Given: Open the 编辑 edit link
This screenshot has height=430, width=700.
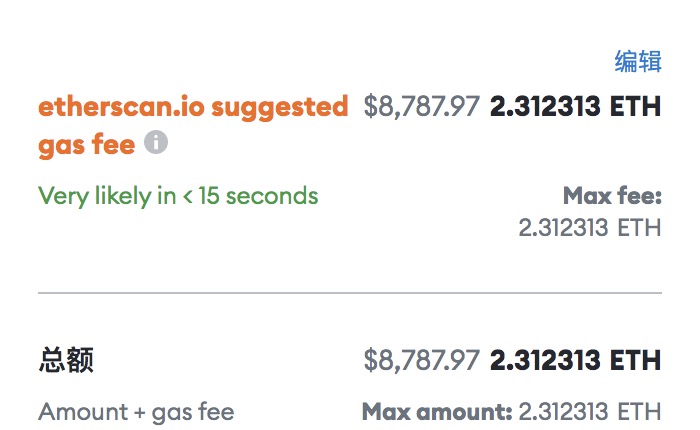Looking at the screenshot, I should coord(638,61).
